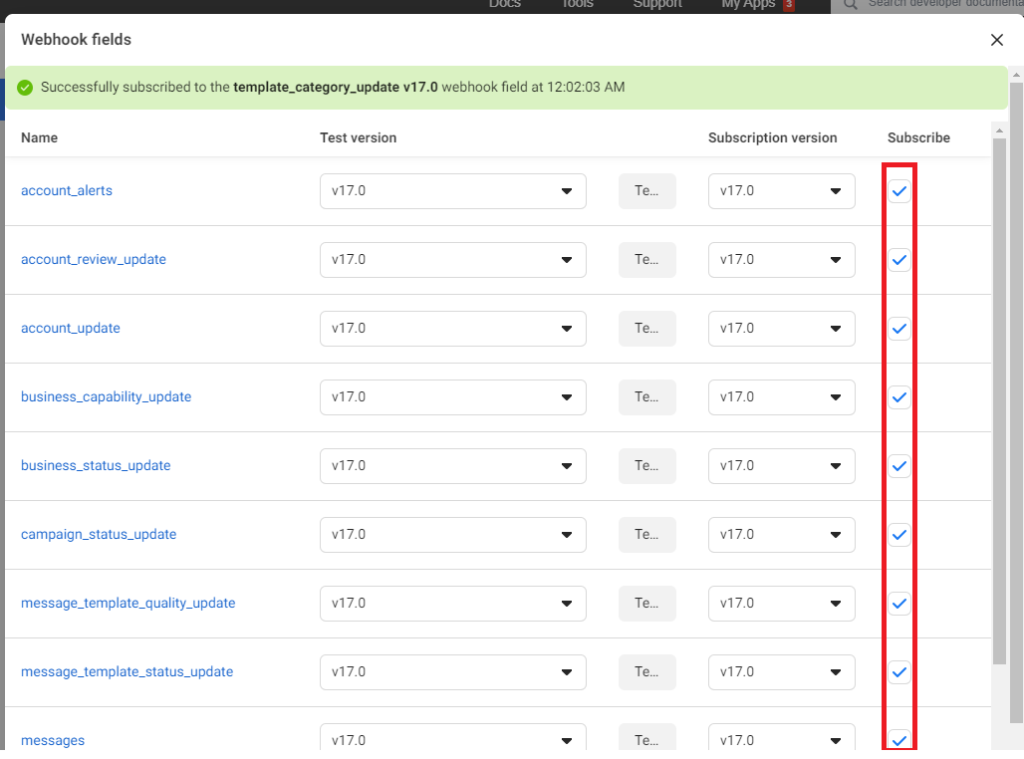
Task: Click the Test button for business_capability_update
Action: coord(647,397)
